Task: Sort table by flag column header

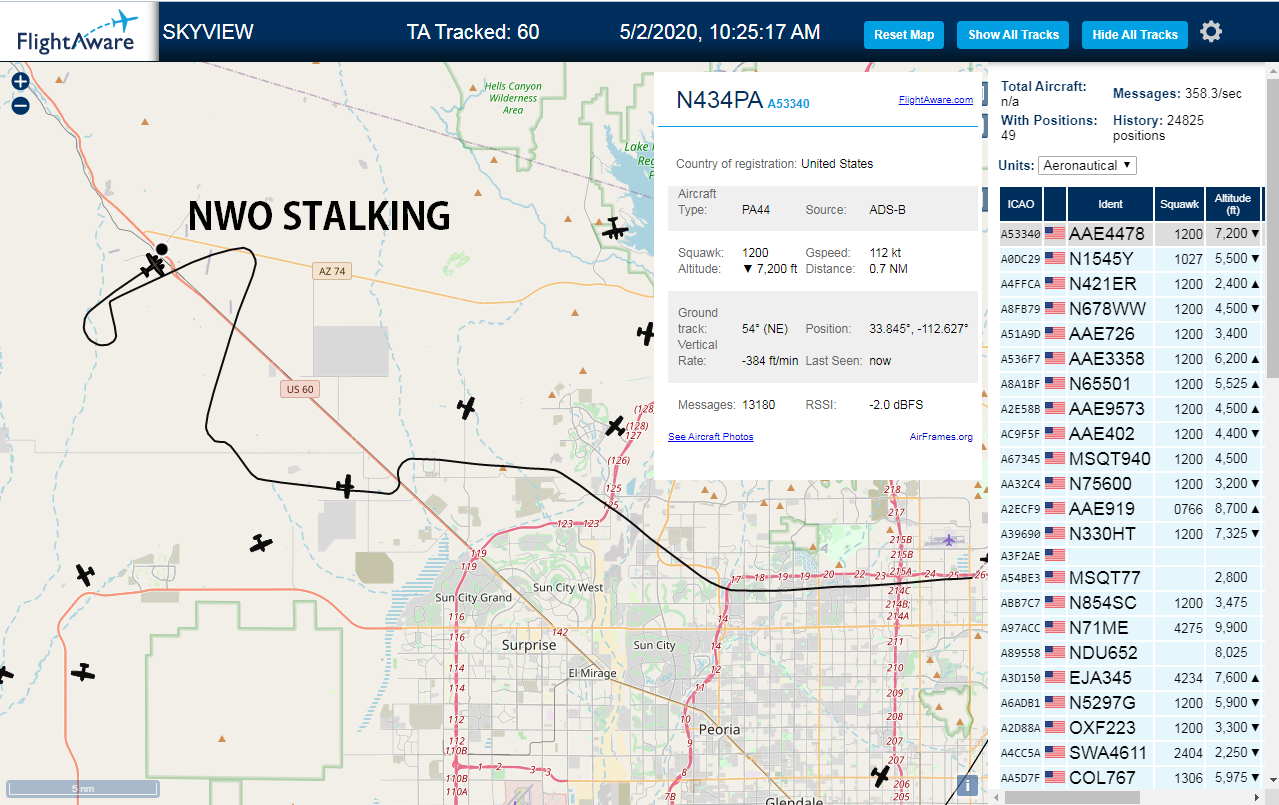Action: tap(1055, 204)
